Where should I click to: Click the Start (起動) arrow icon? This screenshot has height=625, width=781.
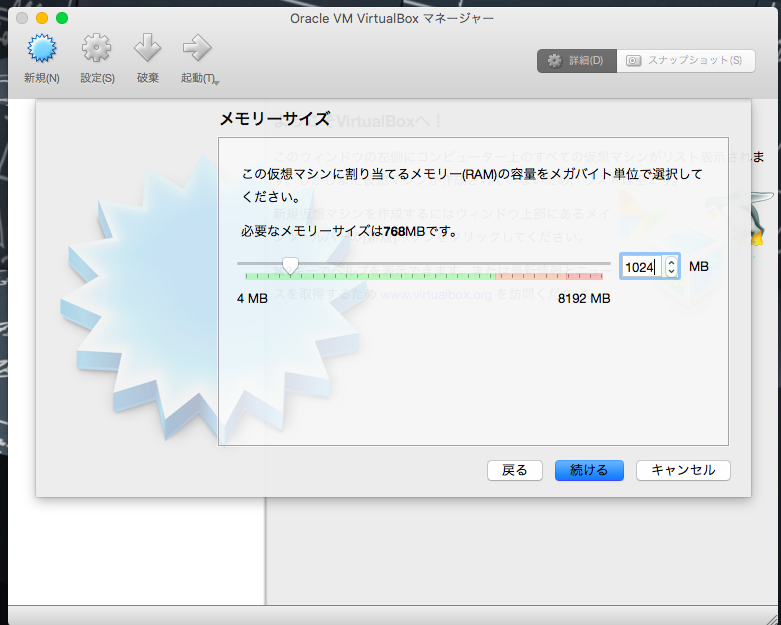tap(197, 48)
